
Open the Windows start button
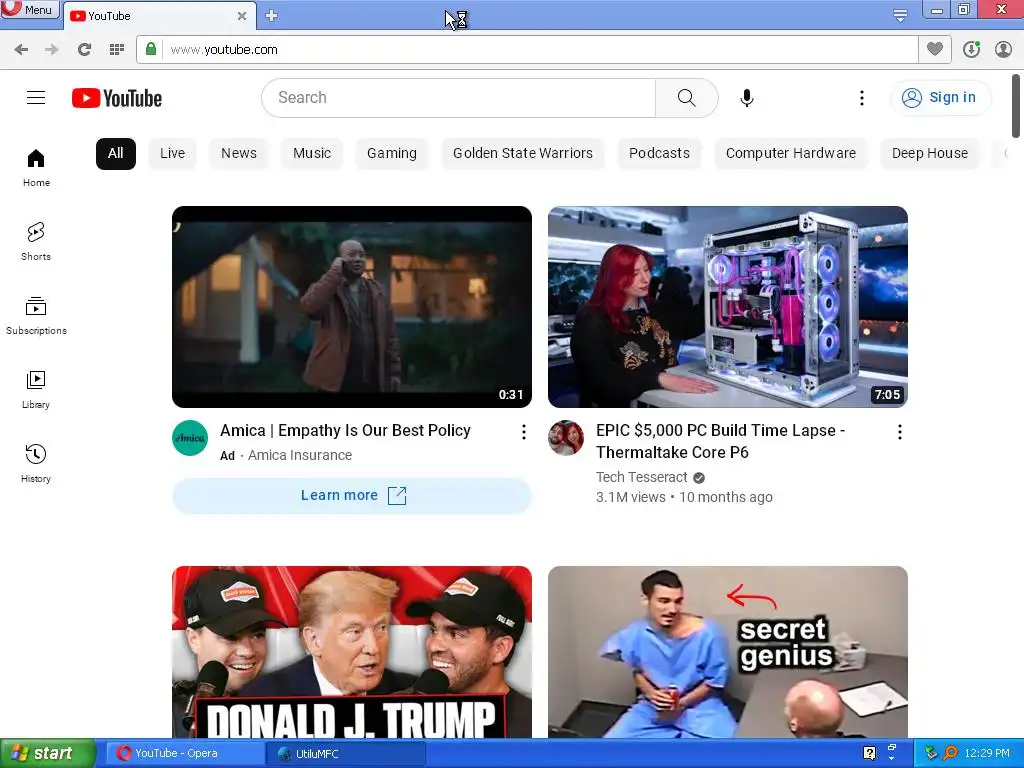48,754
